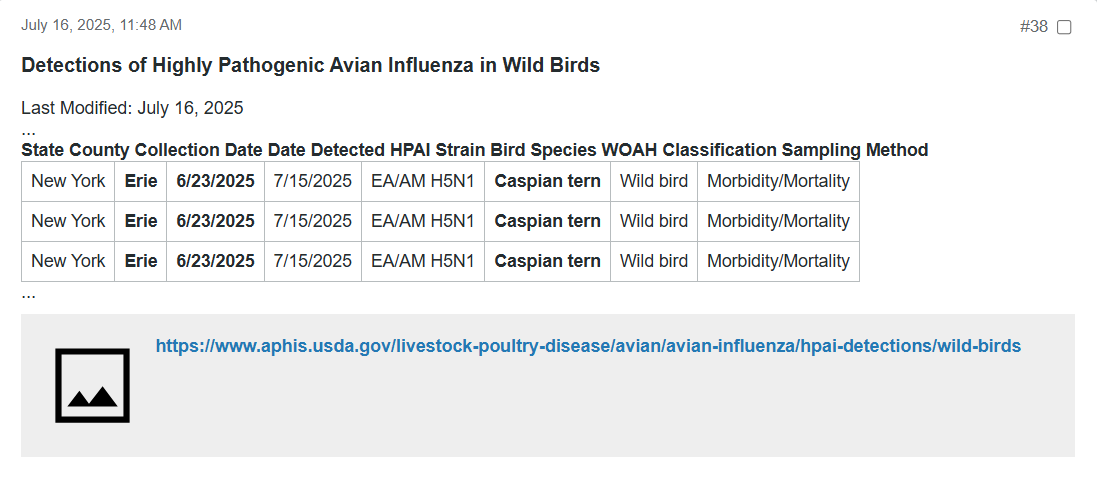Click the bold table header starting with State County
This screenshot has height=485, width=1097.
click(x=474, y=150)
